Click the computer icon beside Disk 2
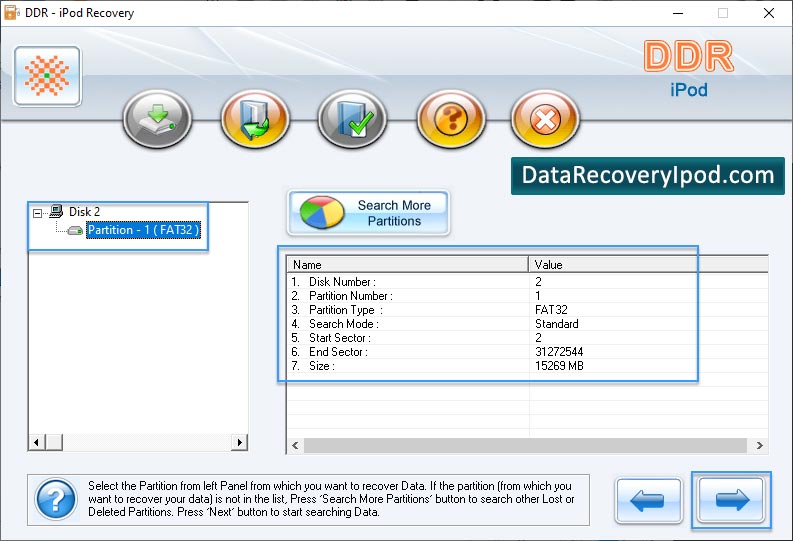Viewport: 793px width, 541px height. click(56, 211)
